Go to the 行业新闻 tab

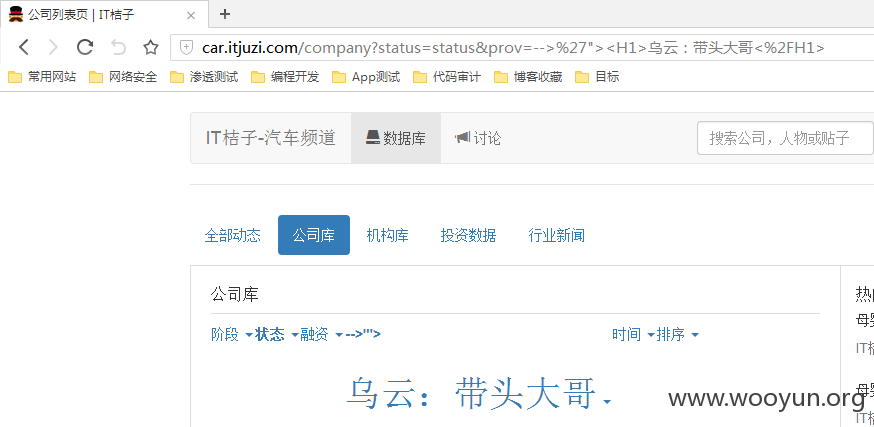[556, 235]
